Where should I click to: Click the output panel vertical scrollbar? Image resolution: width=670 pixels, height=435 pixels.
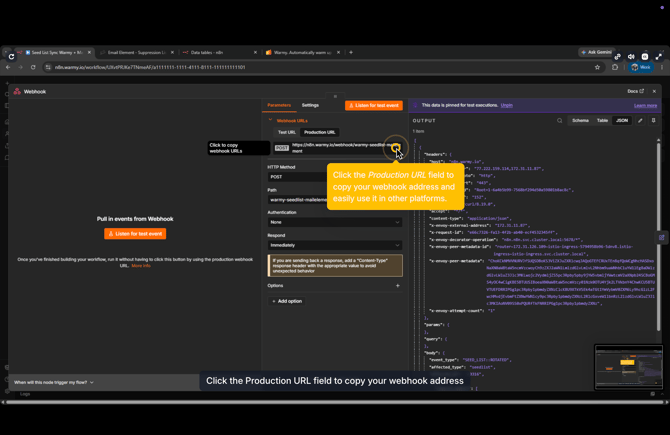point(658,235)
